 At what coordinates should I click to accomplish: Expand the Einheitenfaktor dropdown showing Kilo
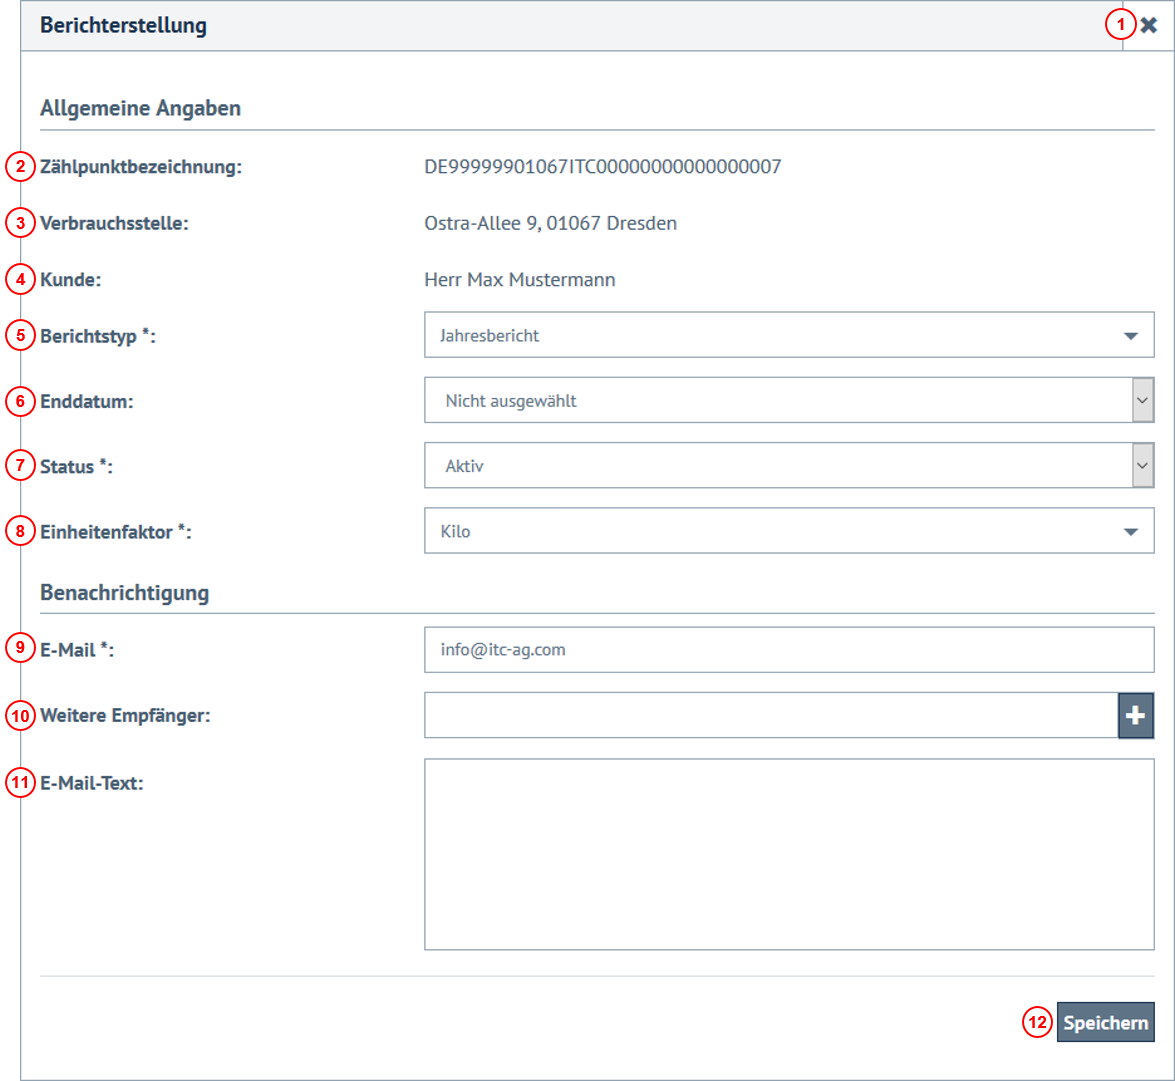788,531
